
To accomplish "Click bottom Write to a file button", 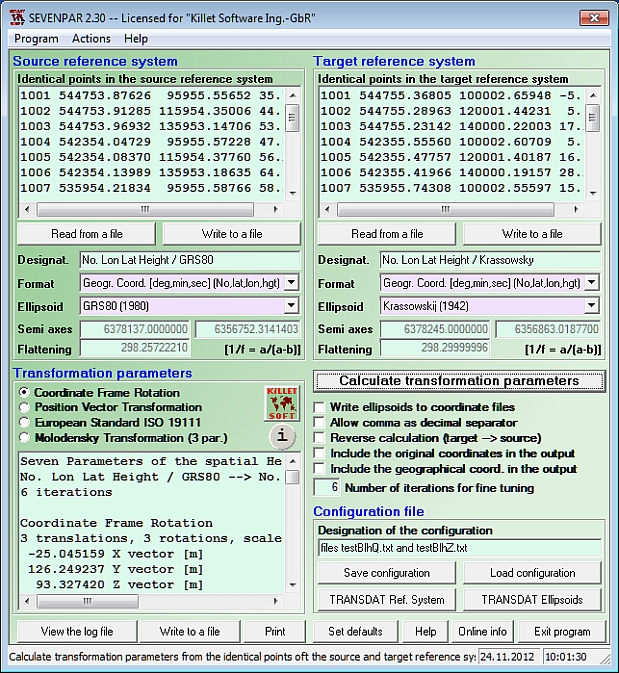I will click(x=190, y=631).
